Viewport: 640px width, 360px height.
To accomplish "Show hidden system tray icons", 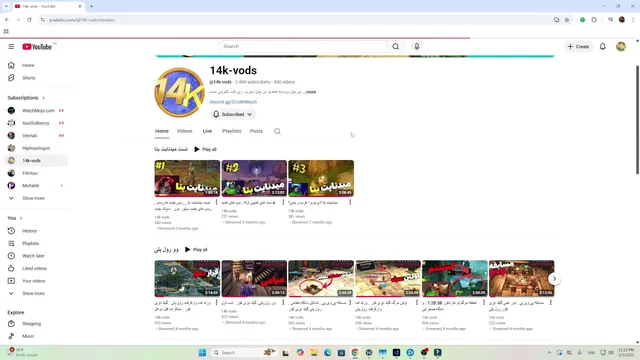I will coord(549,353).
